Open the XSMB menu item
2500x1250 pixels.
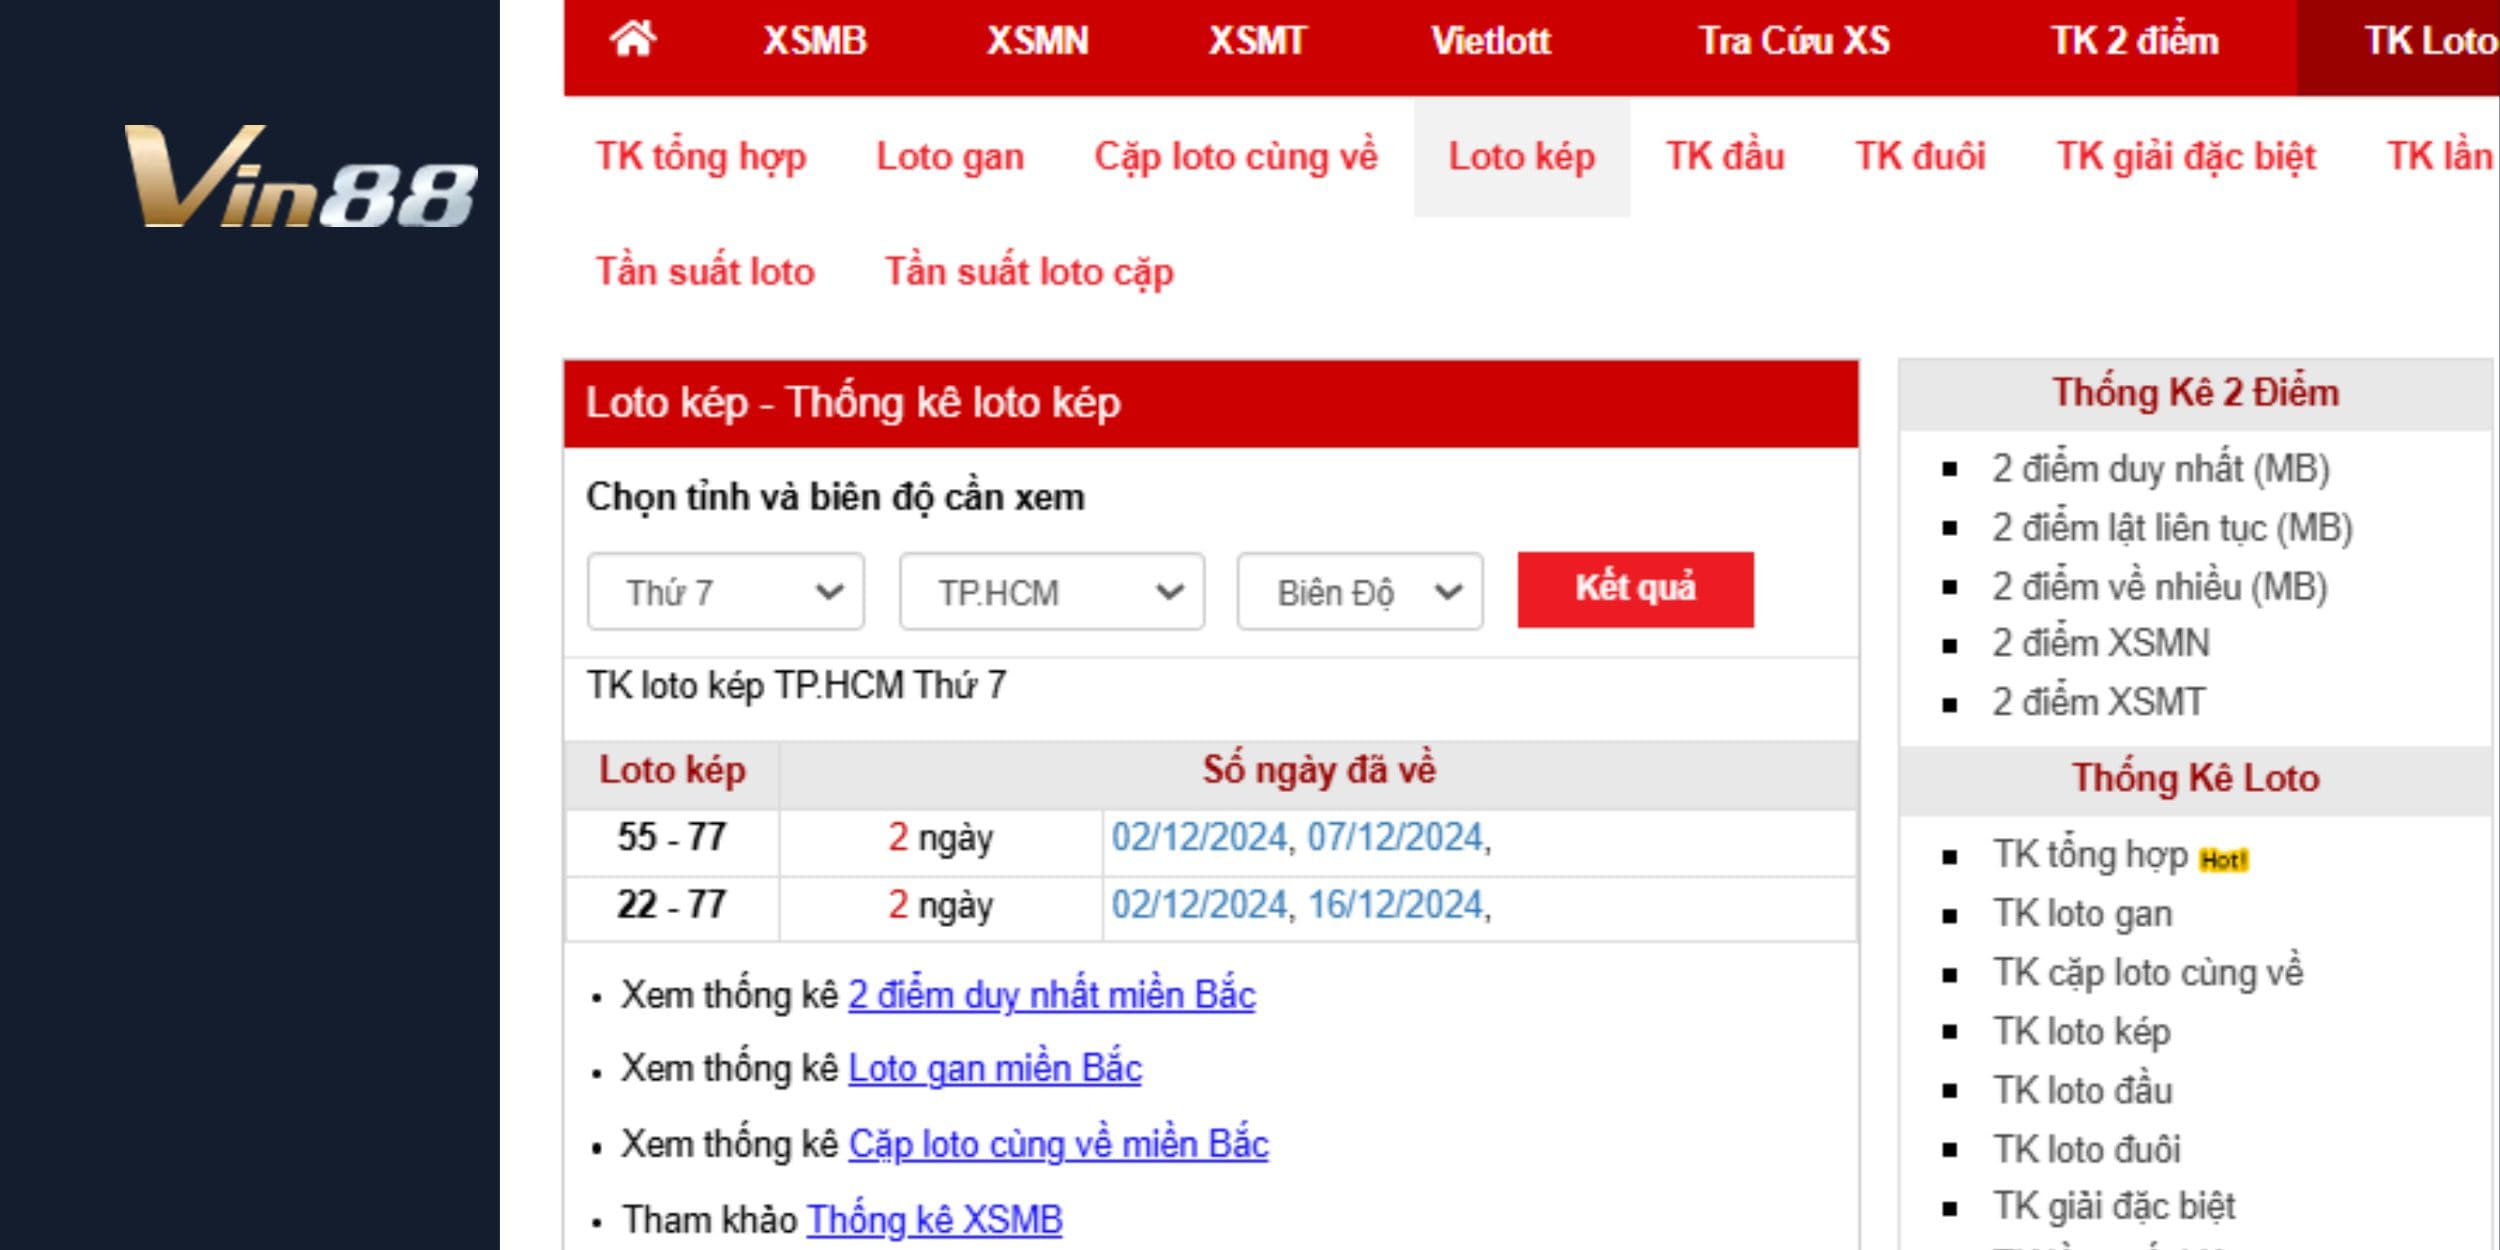click(x=815, y=41)
